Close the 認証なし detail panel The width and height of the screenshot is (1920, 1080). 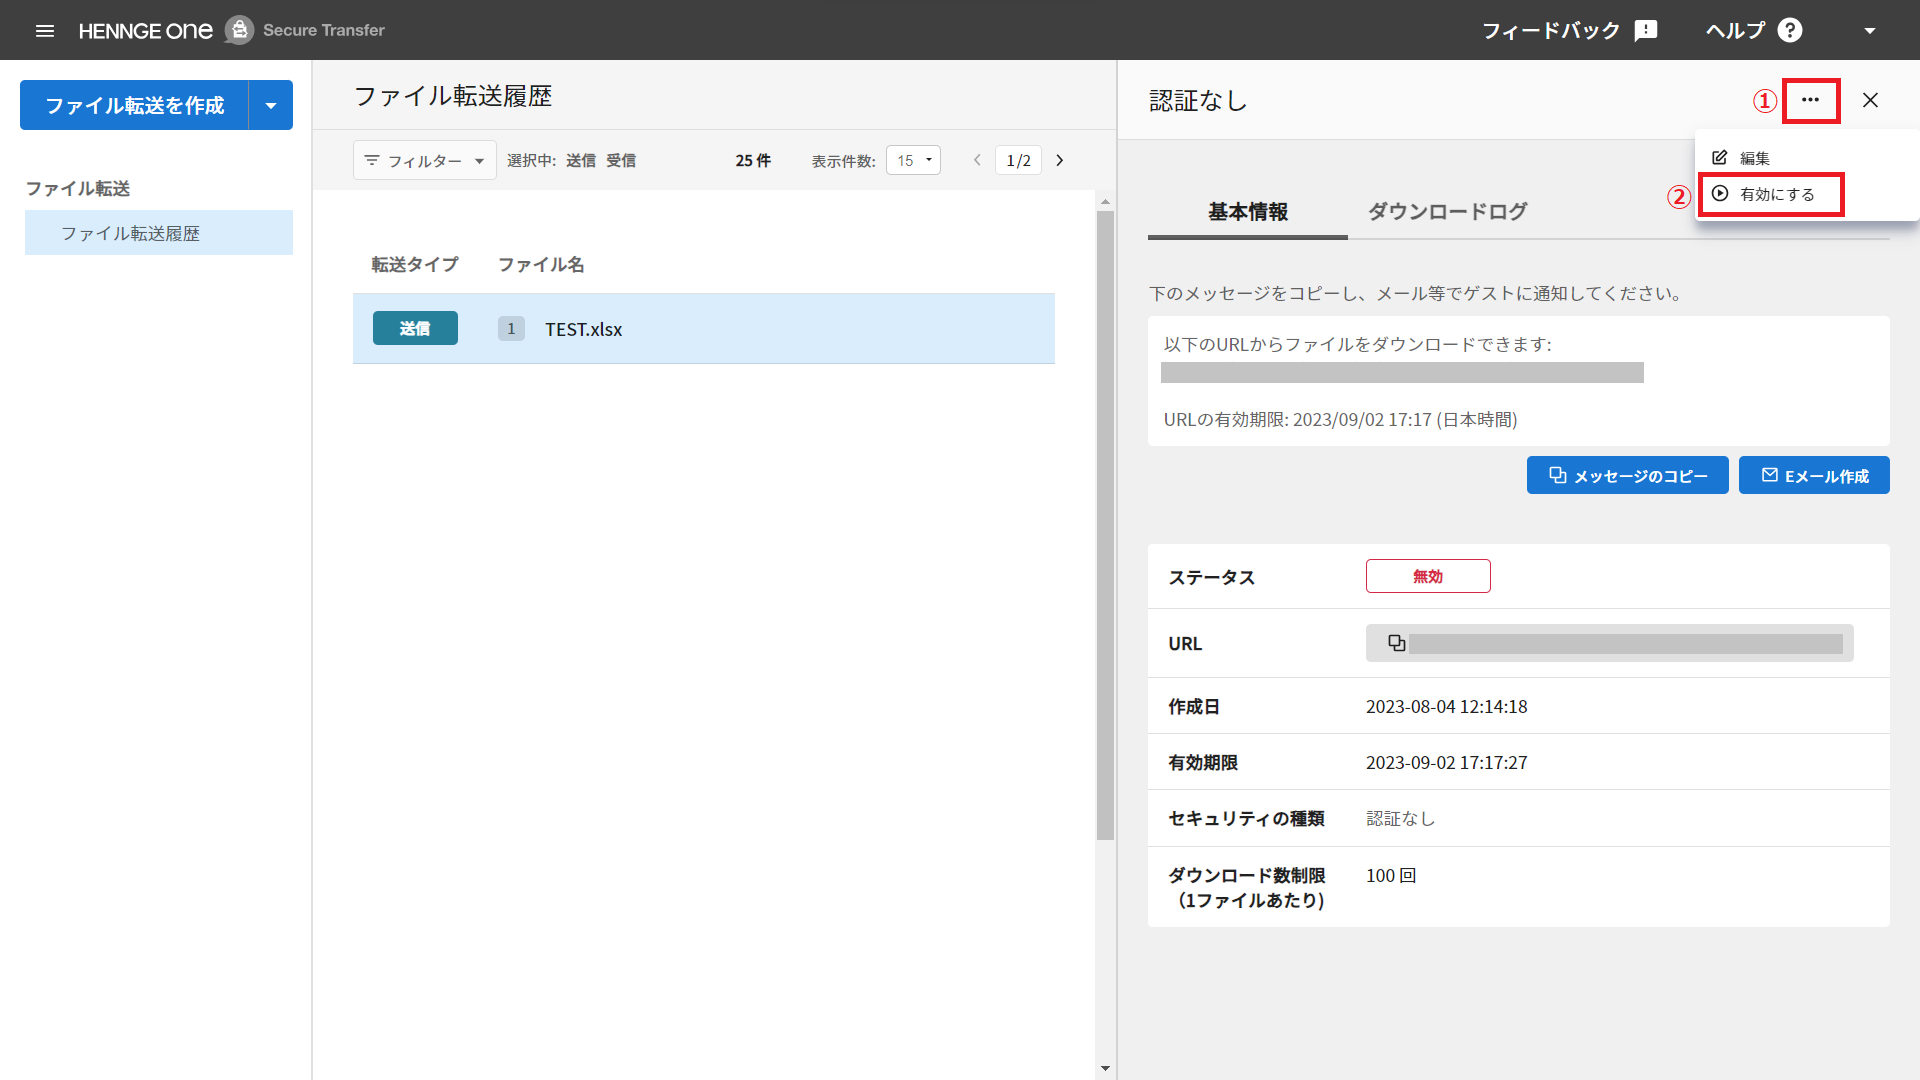[x=1870, y=100]
